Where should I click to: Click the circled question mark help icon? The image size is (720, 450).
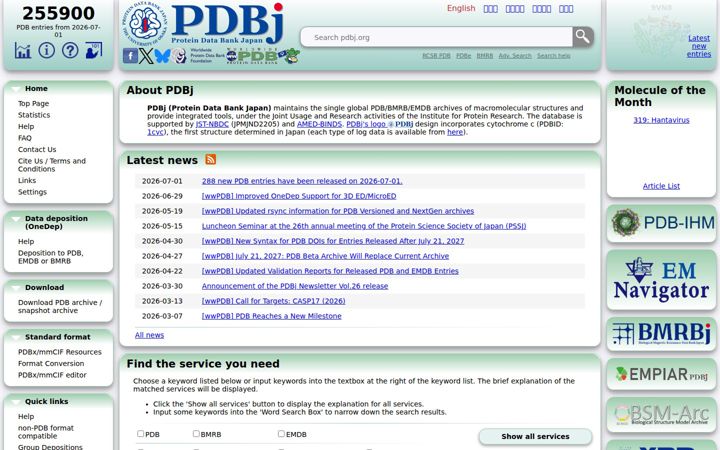point(70,50)
